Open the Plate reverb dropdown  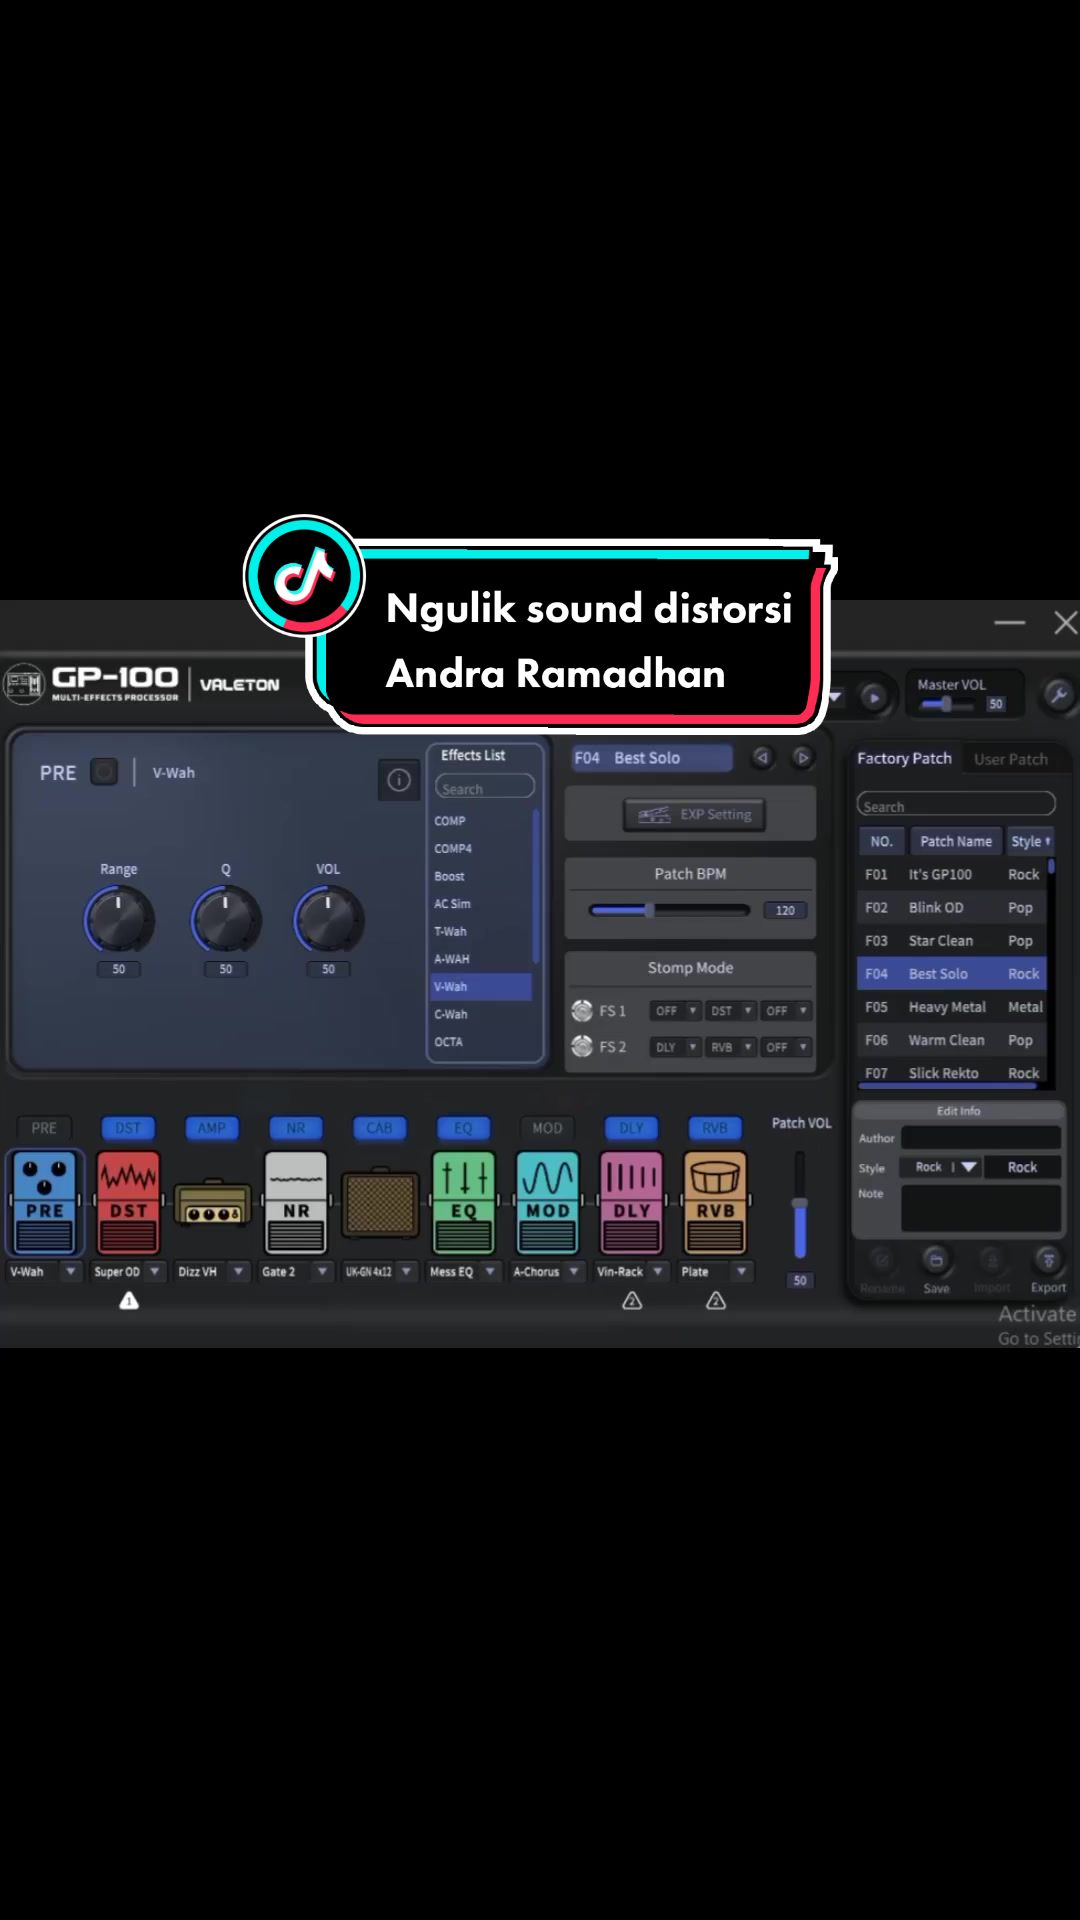pyautogui.click(x=741, y=1272)
